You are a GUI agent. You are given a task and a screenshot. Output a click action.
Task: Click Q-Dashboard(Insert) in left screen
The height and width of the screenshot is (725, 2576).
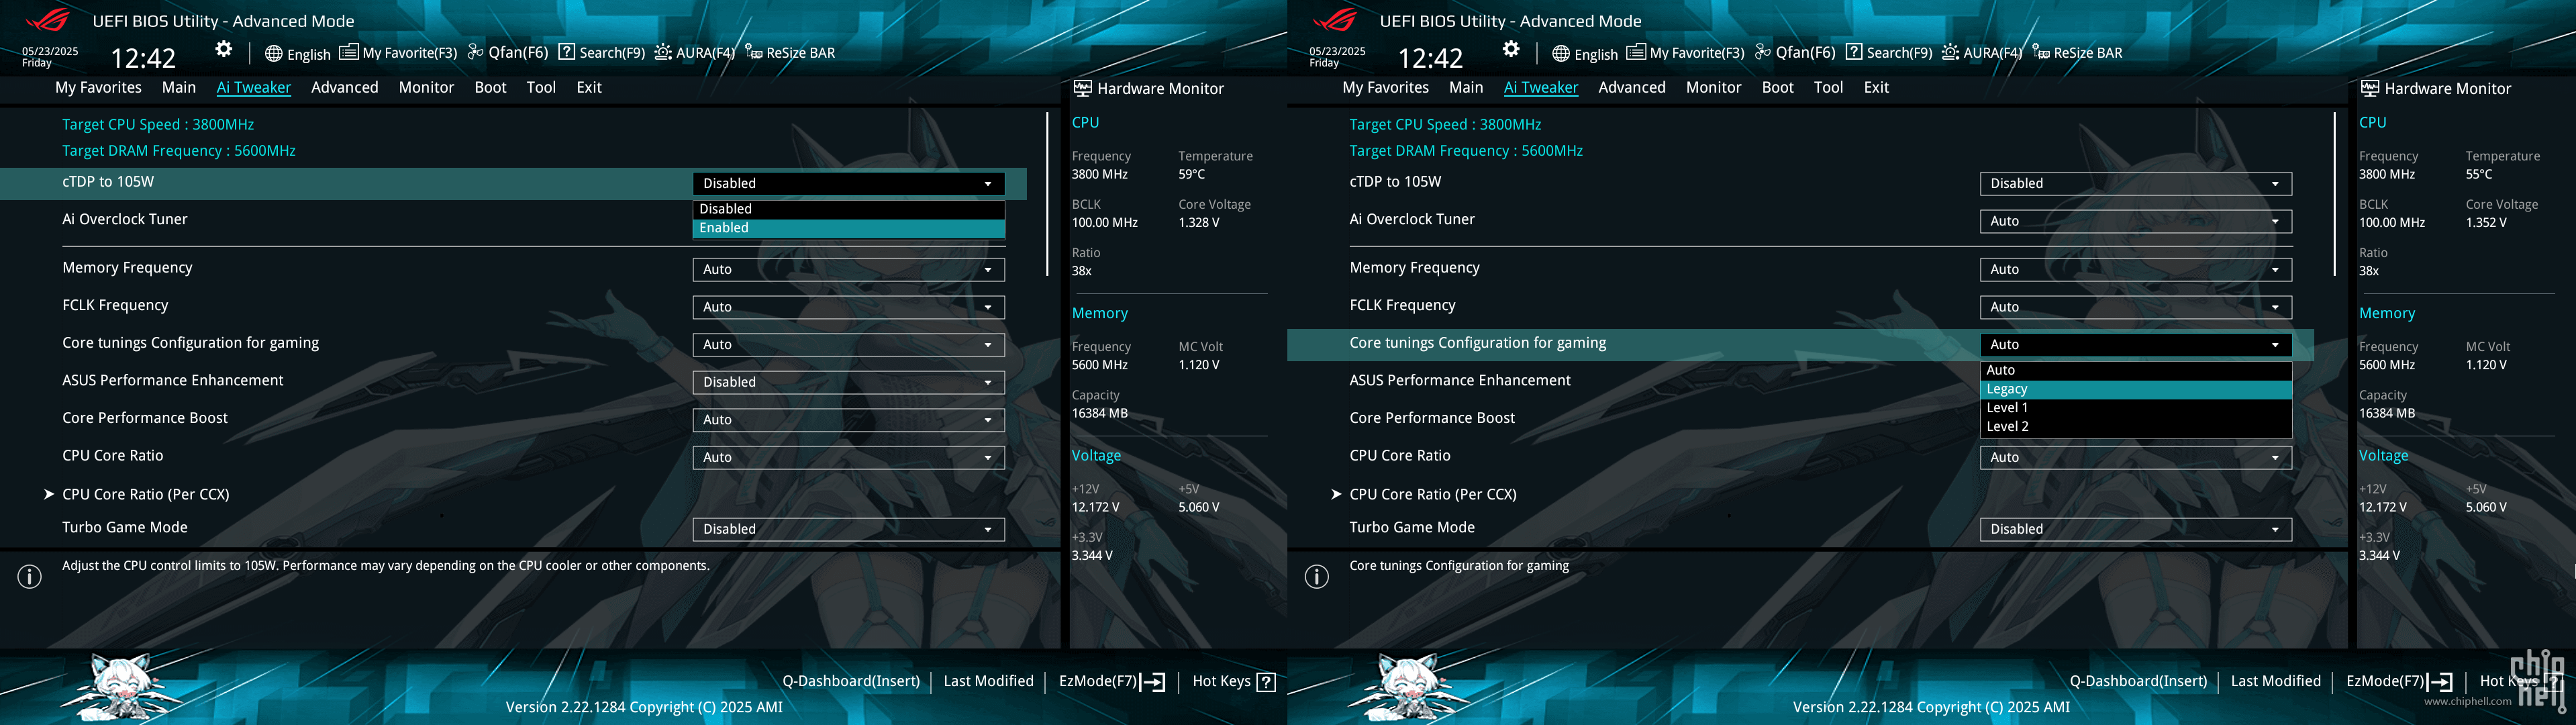[x=851, y=681]
